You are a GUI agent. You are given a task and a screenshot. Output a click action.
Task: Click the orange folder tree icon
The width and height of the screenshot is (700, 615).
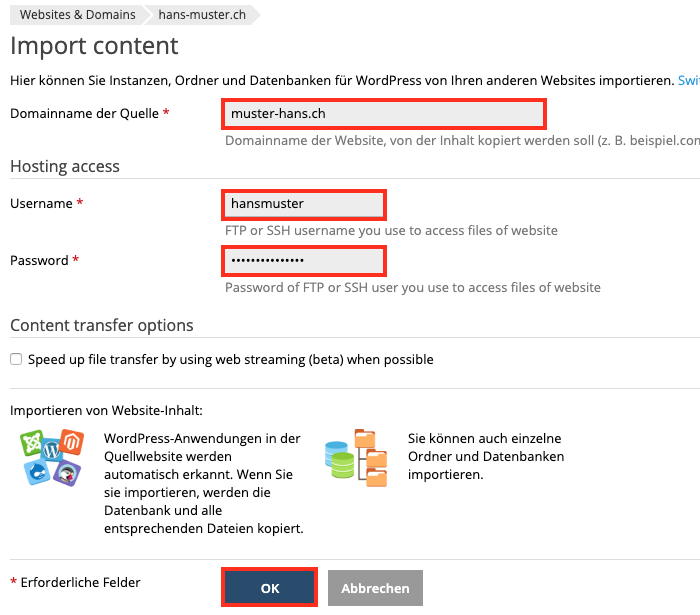click(371, 458)
